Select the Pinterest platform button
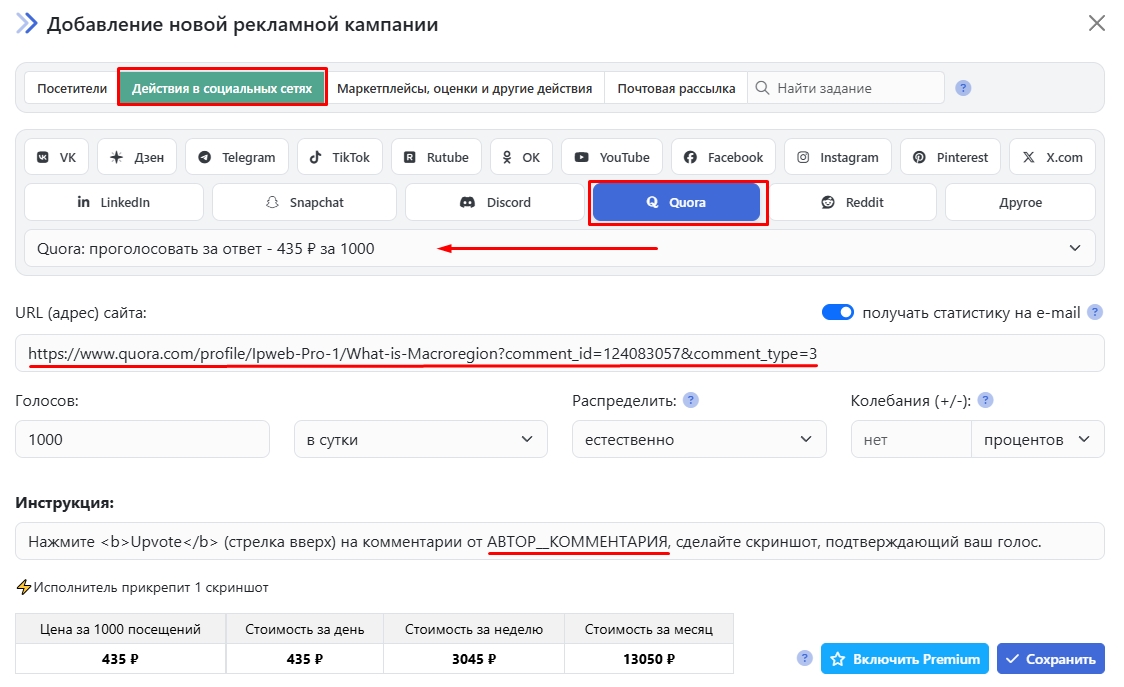Screen dimensions: 1124x687 (950, 157)
